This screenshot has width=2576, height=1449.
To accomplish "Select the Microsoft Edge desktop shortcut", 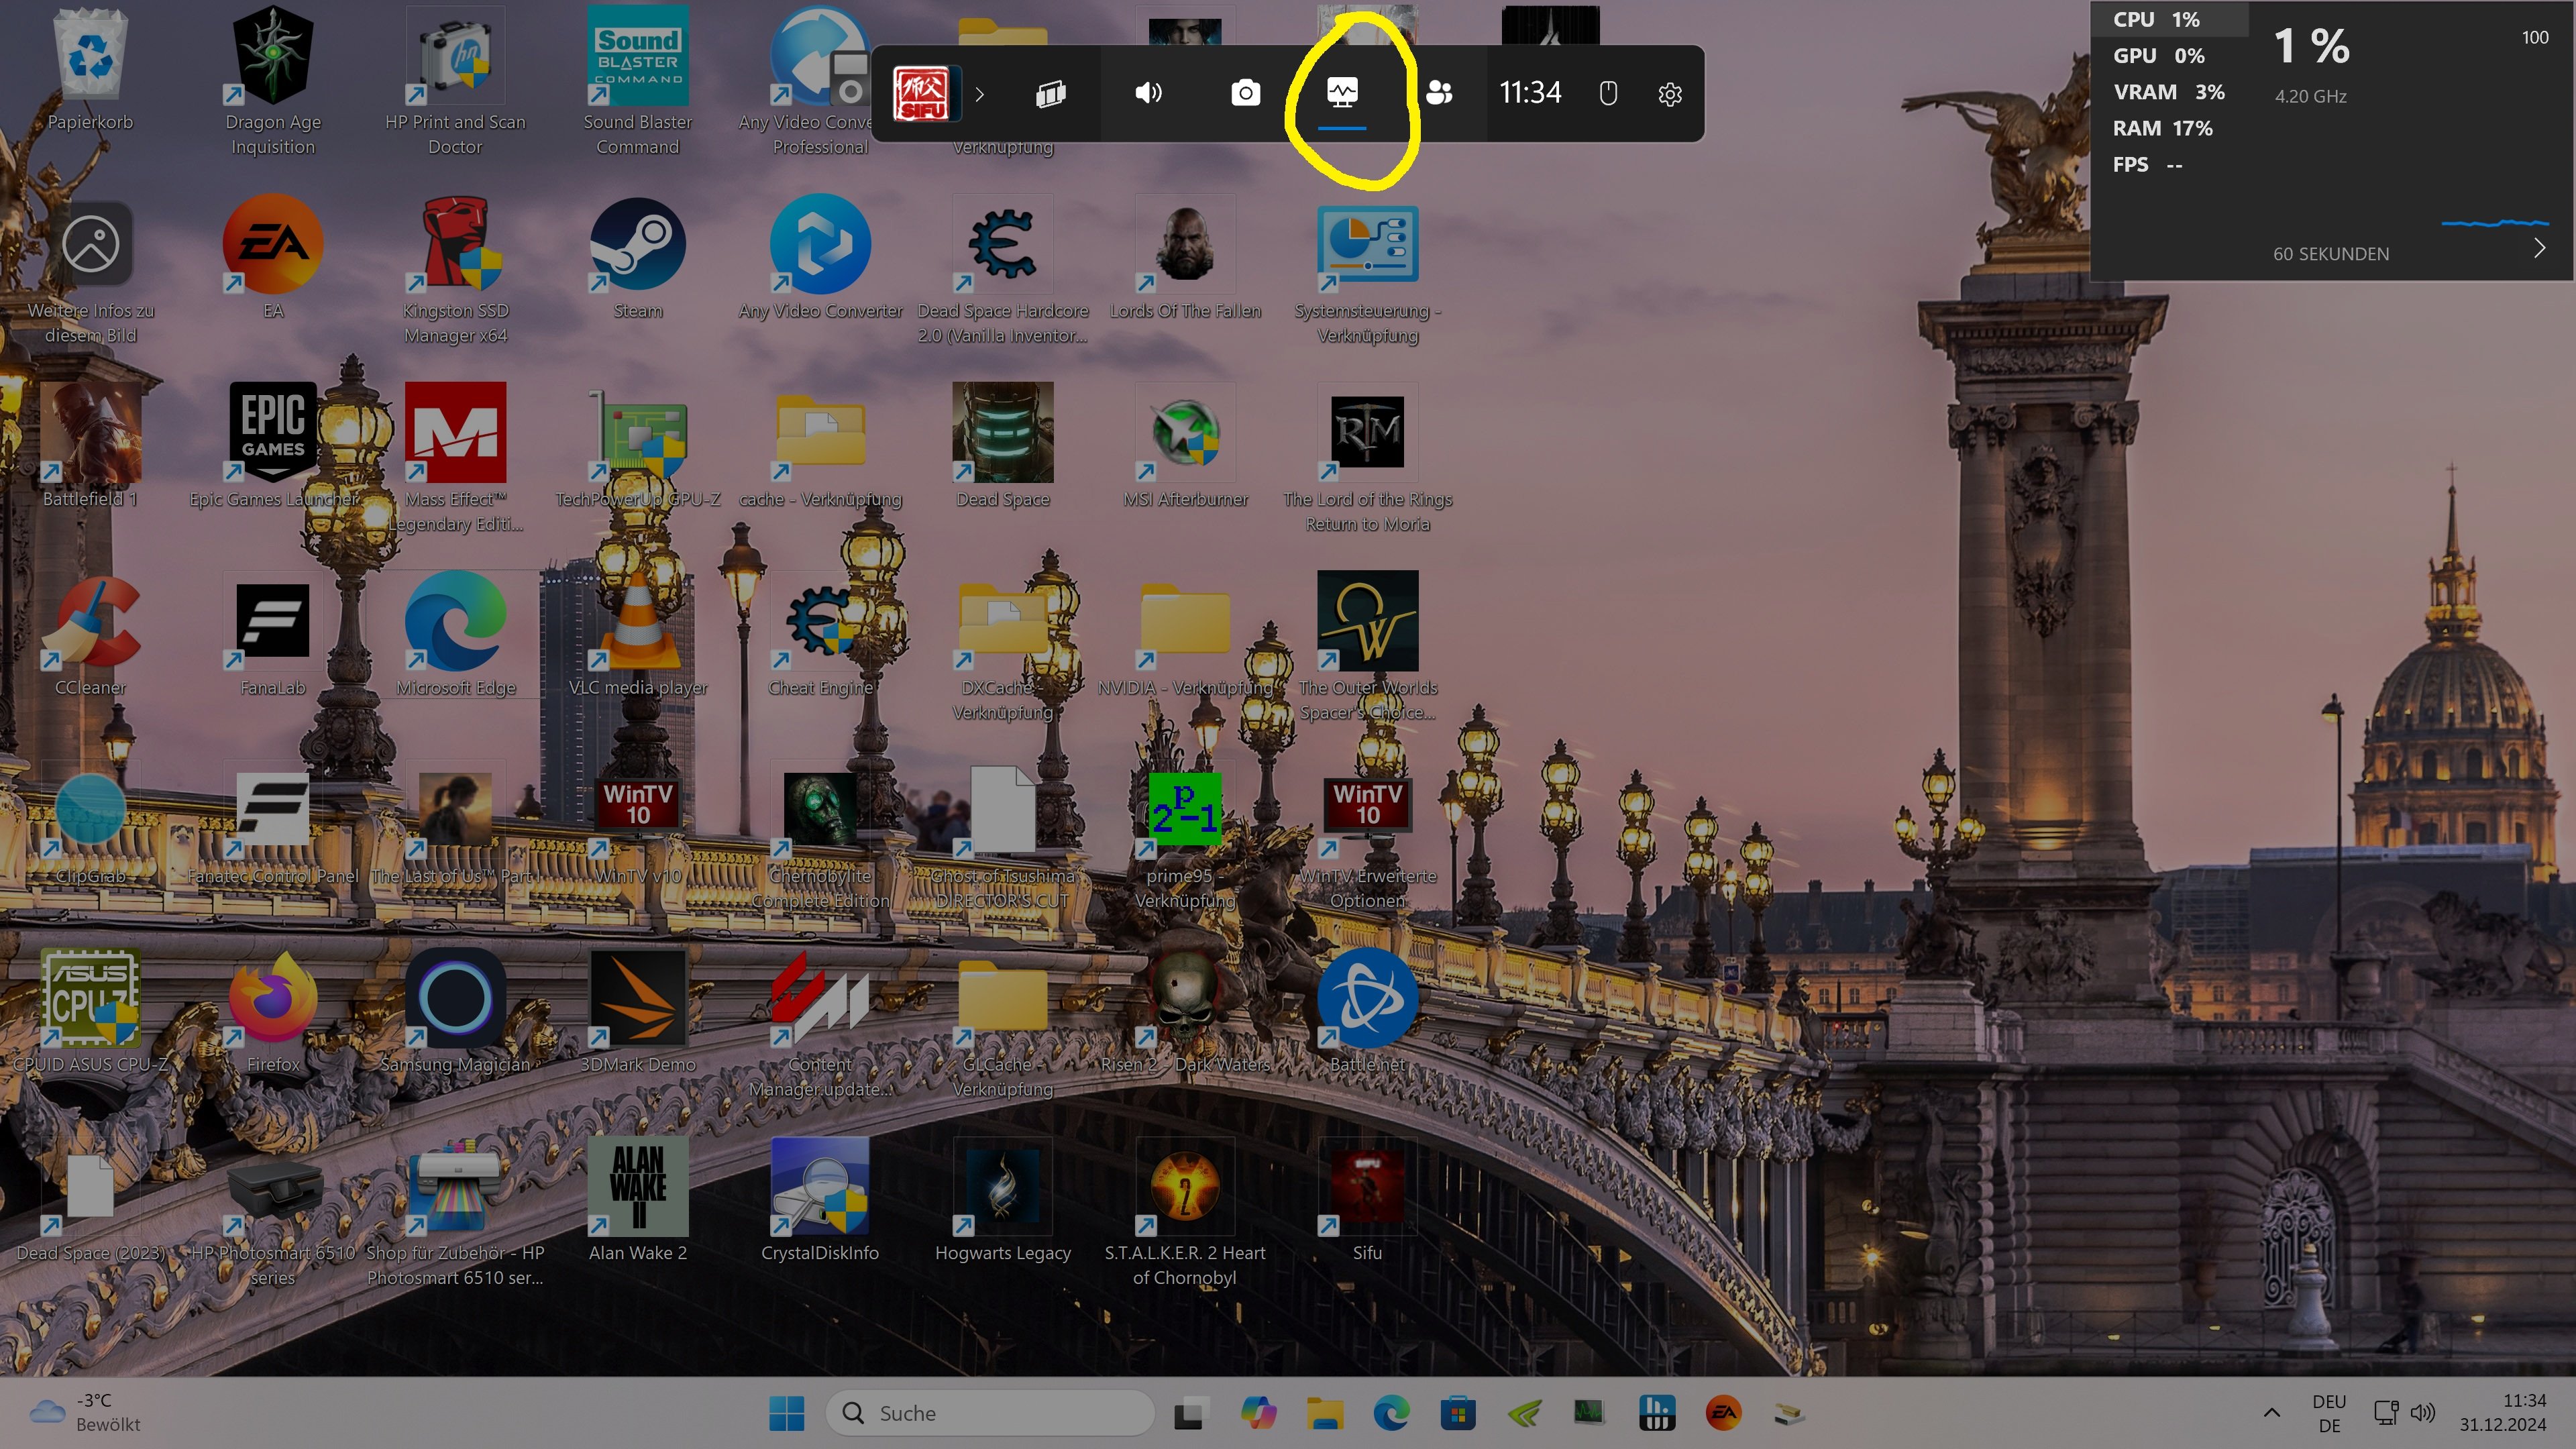I will tap(455, 635).
